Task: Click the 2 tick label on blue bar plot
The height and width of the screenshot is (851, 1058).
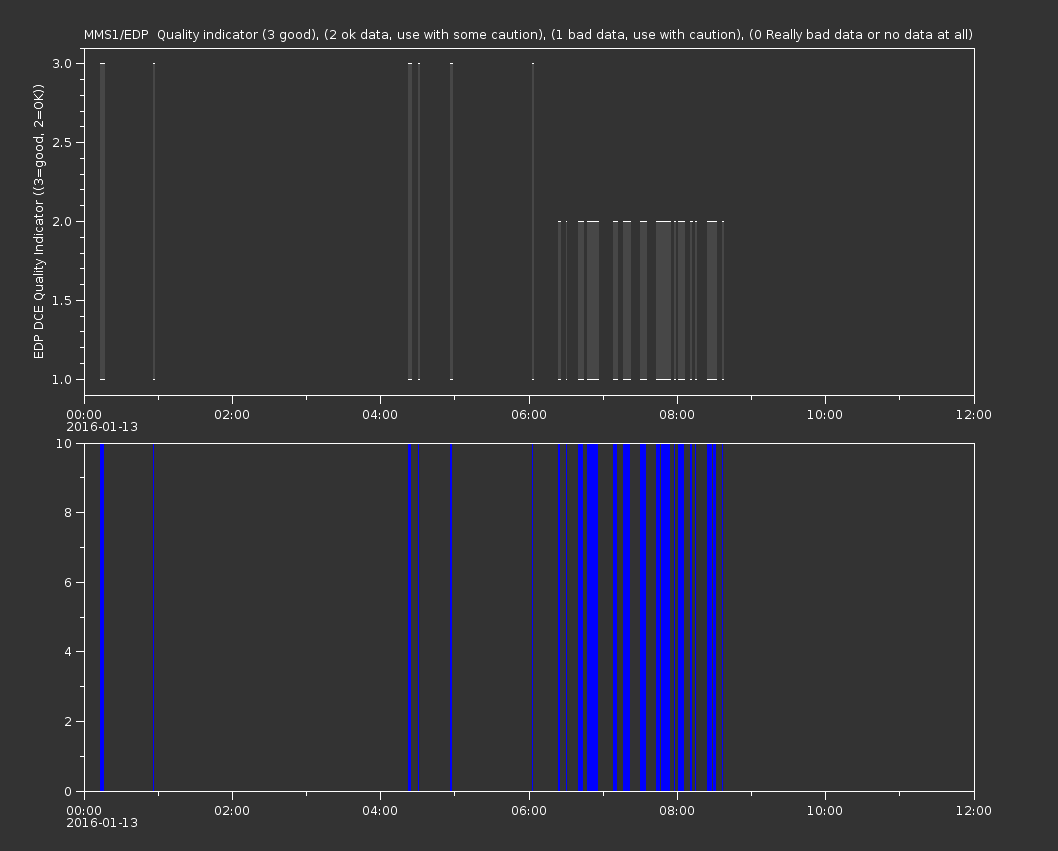Action: [68, 721]
